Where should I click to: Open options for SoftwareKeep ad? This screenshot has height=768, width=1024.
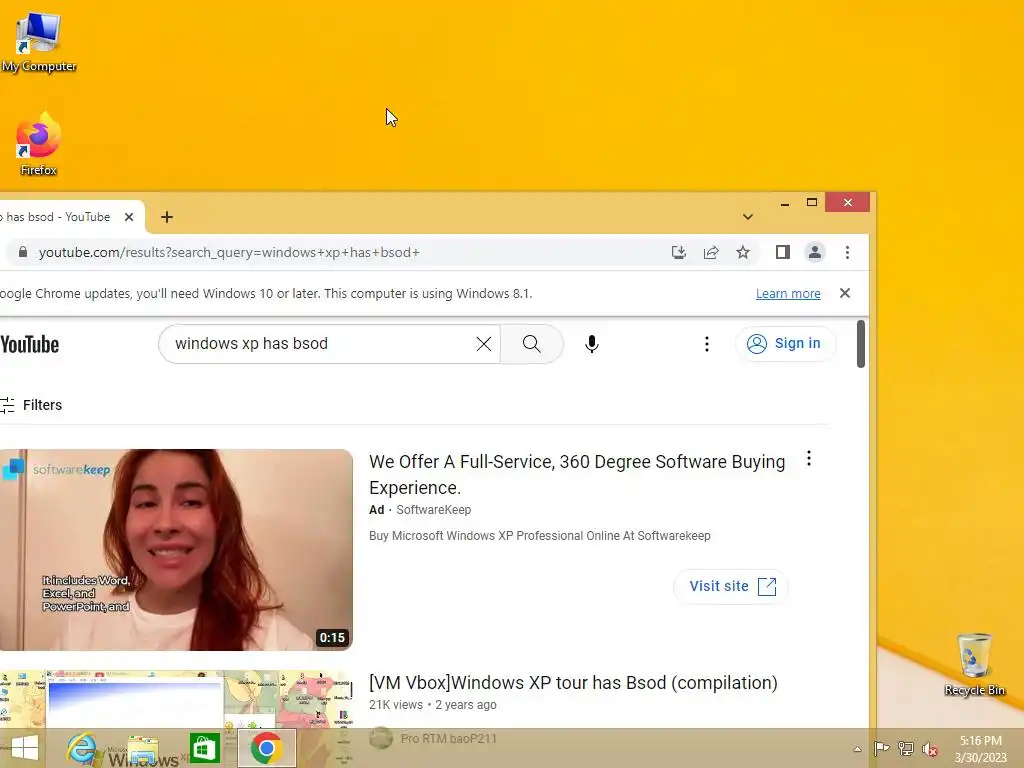coord(808,458)
